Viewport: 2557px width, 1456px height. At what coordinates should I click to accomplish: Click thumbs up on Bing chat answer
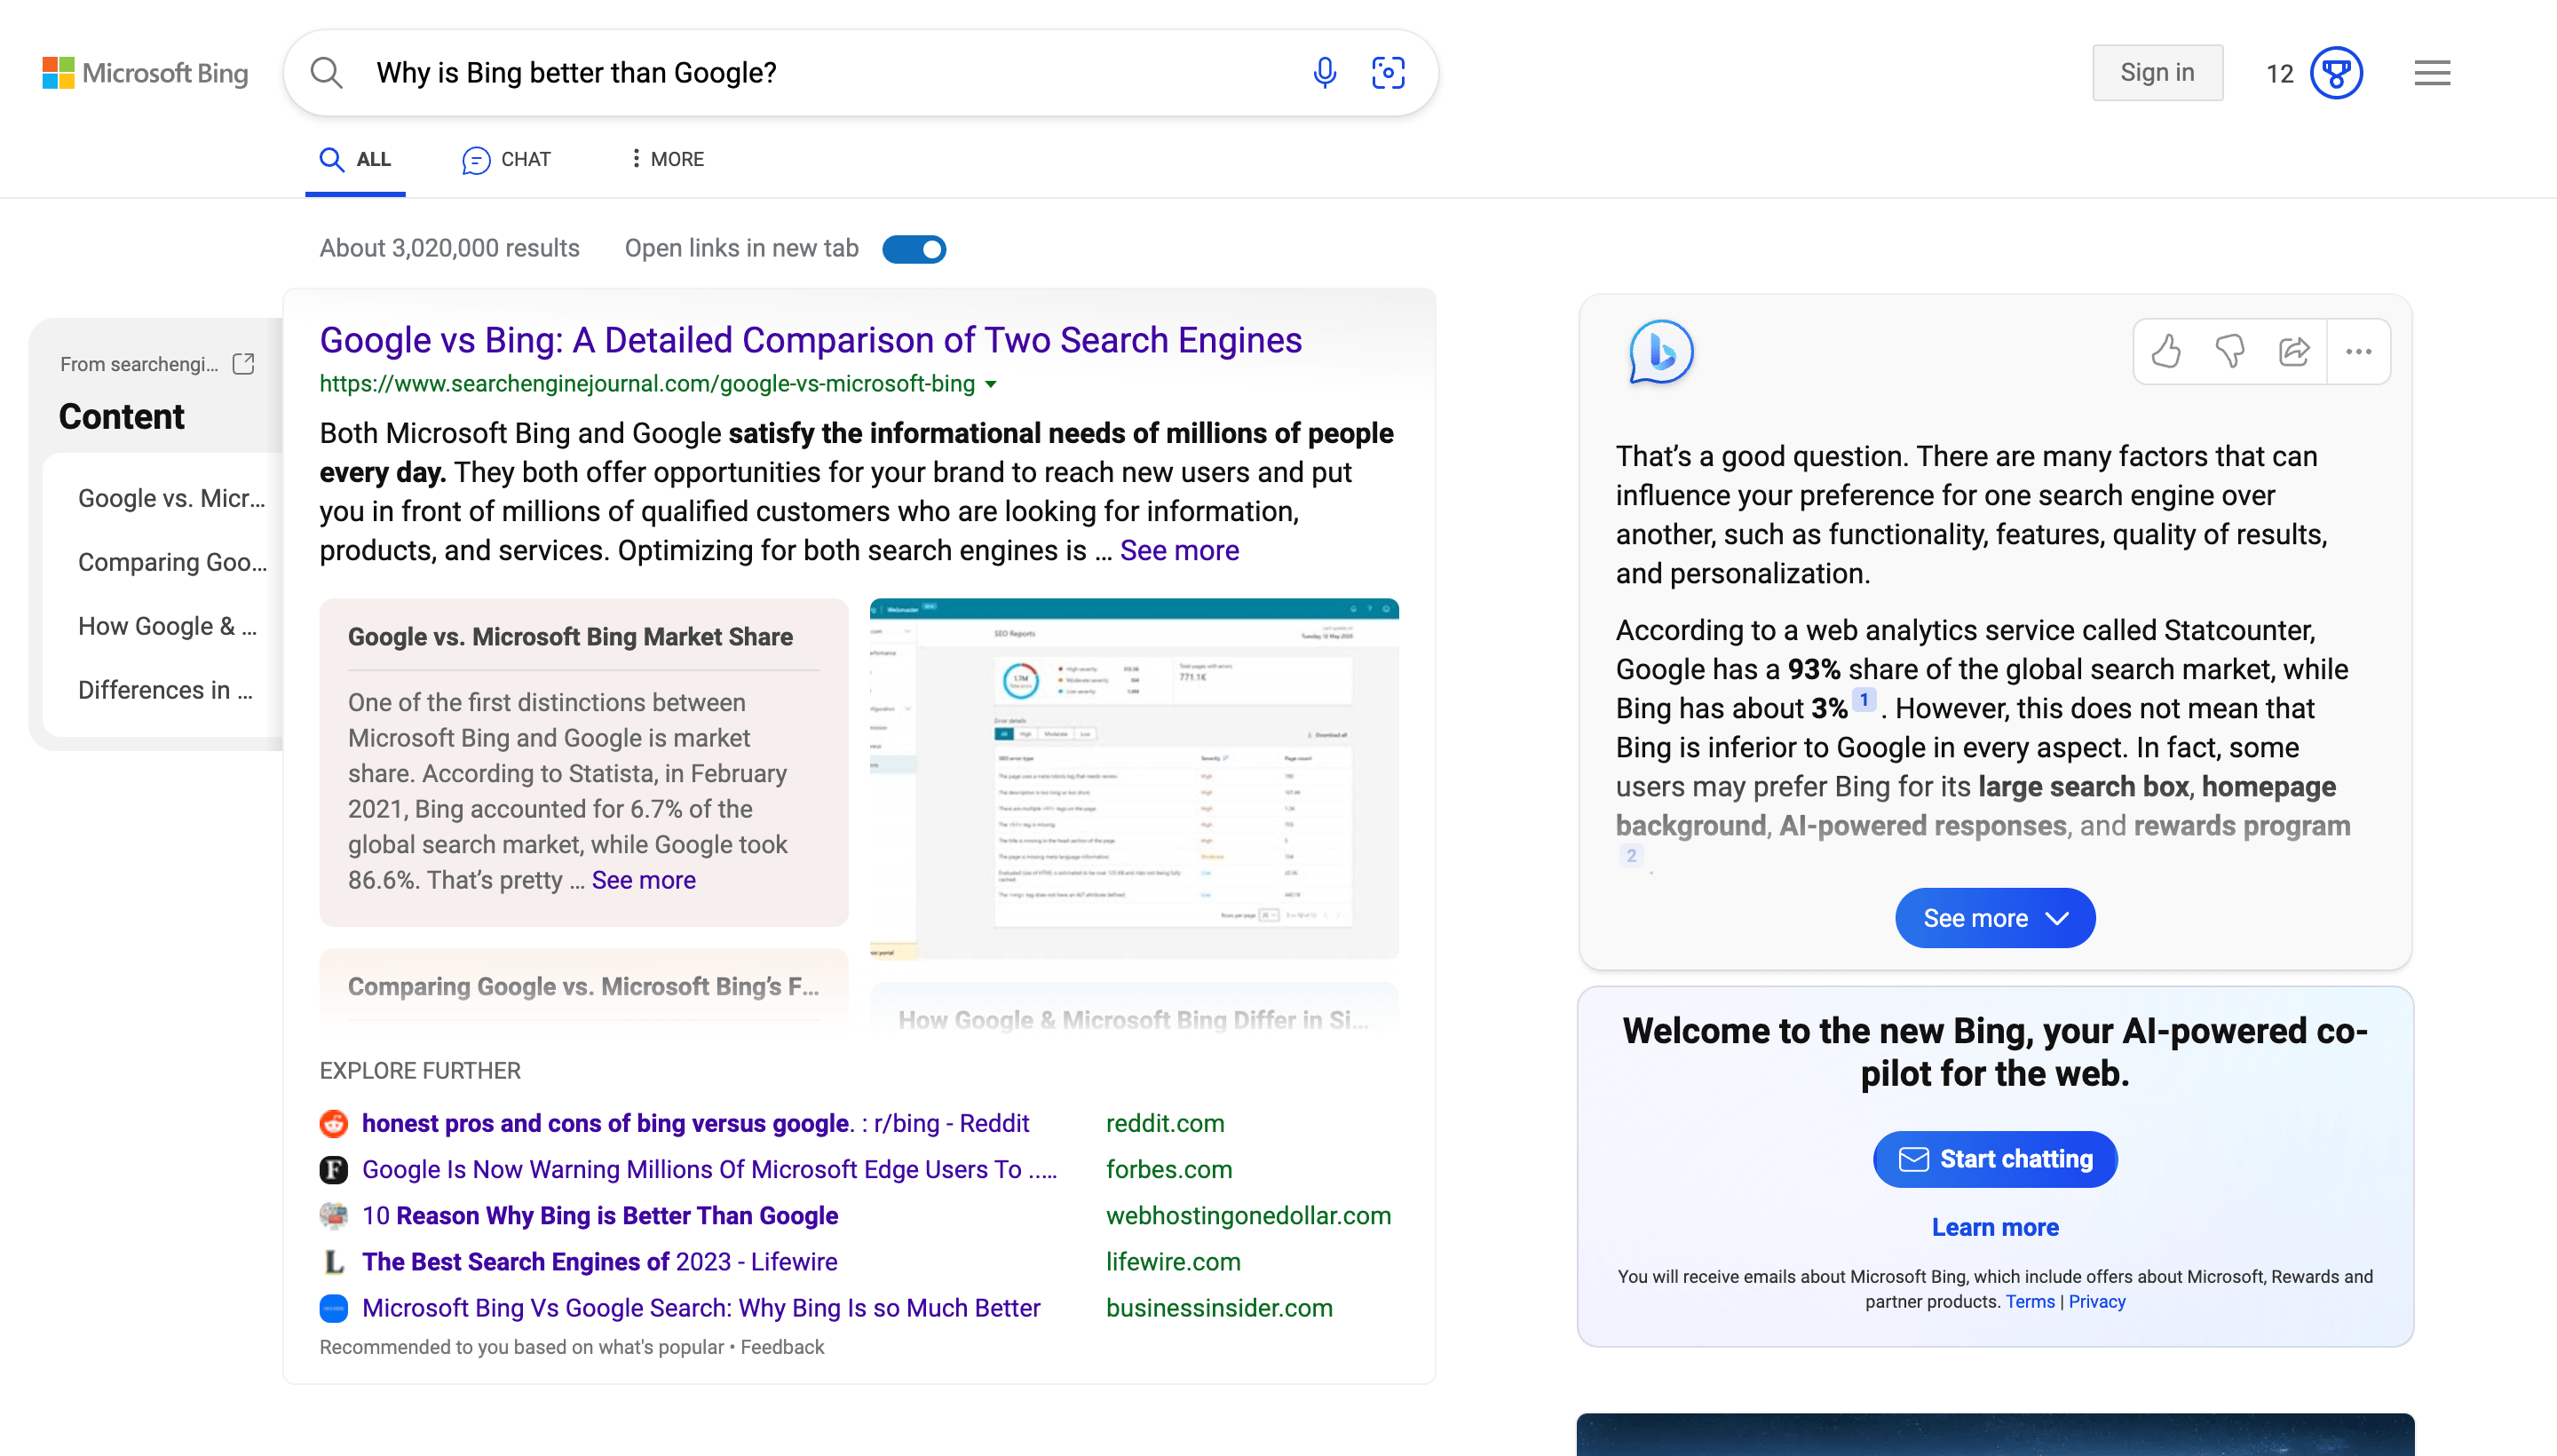point(2166,351)
